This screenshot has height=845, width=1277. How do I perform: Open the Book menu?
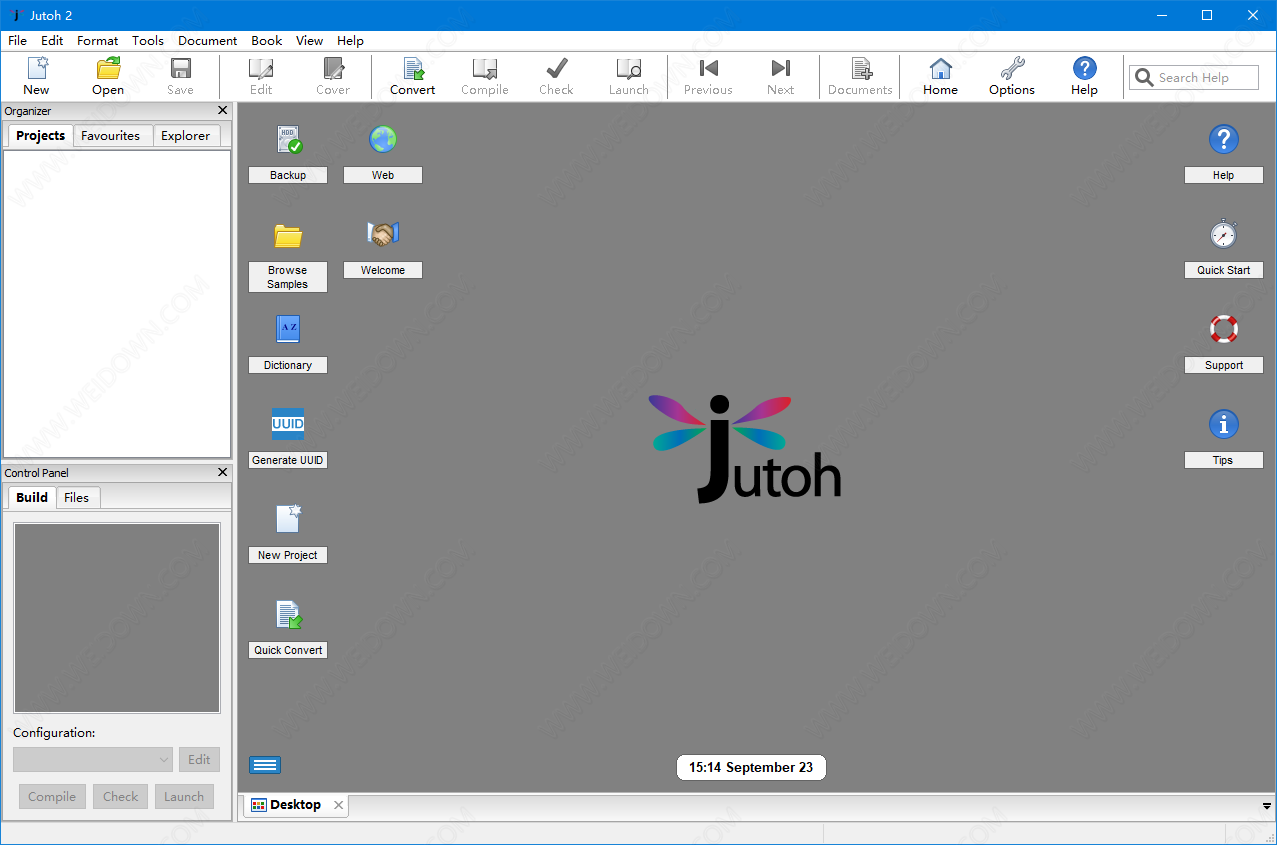[267, 41]
